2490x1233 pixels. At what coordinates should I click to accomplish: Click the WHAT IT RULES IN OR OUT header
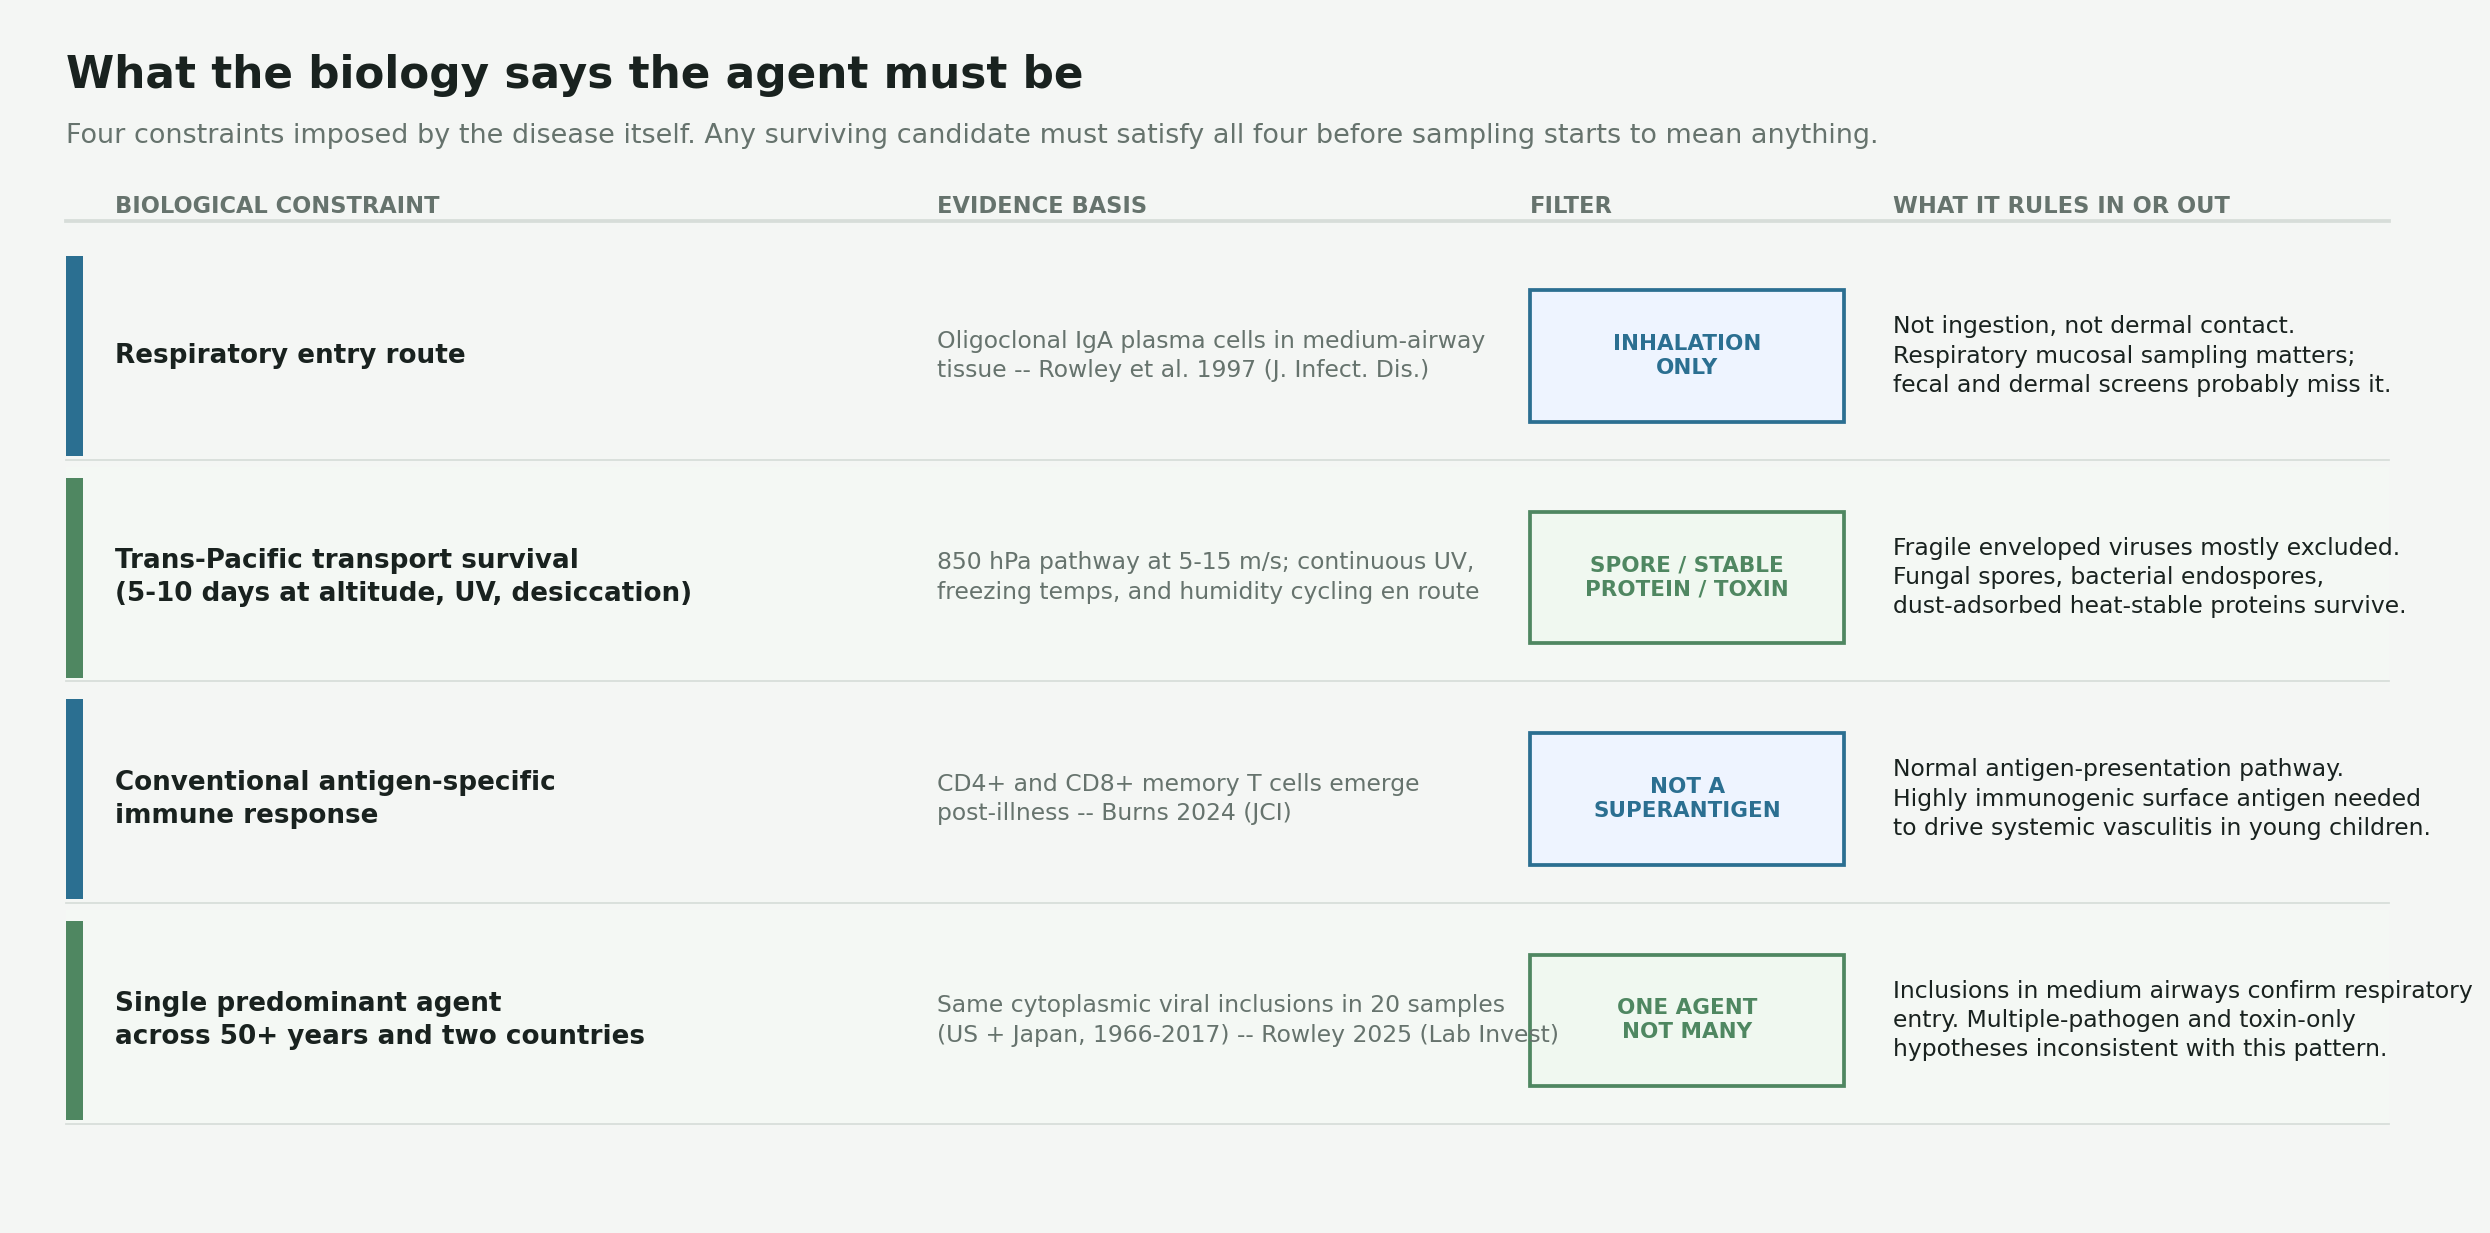pyautogui.click(x=2060, y=206)
